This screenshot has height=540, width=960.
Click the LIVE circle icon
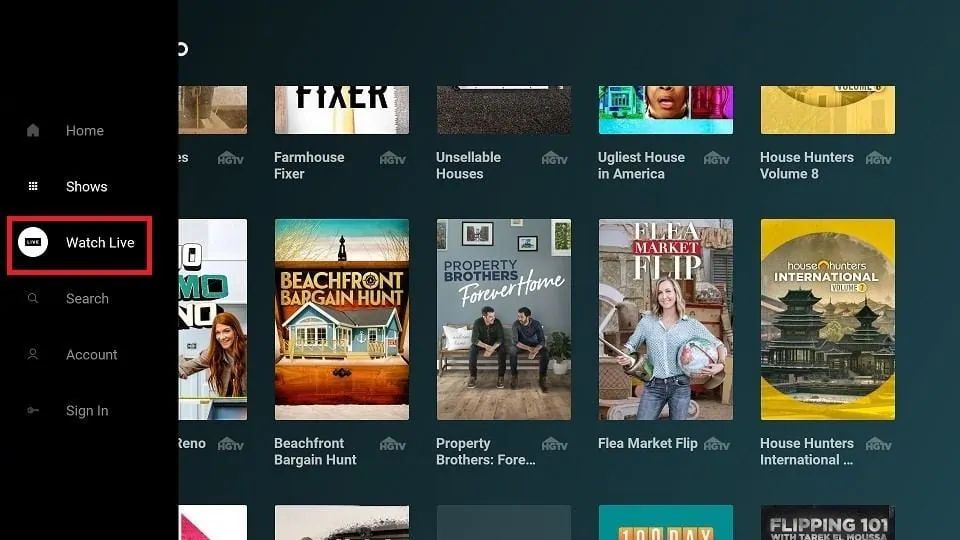coord(33,242)
